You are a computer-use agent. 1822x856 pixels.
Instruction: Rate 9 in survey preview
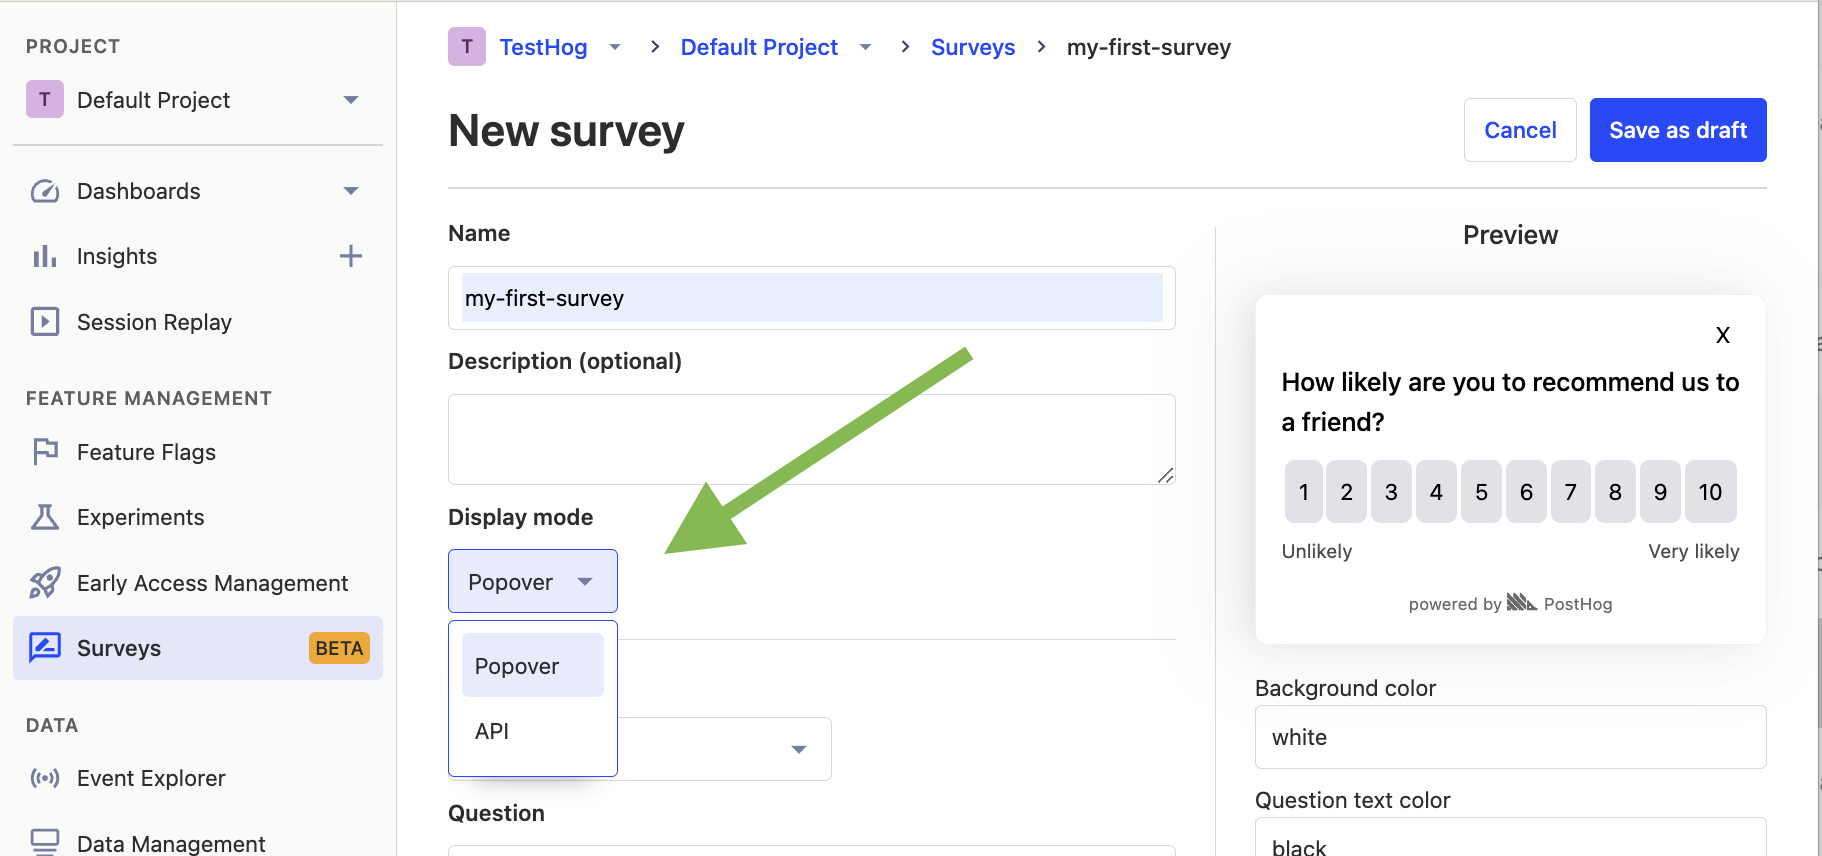(1660, 491)
